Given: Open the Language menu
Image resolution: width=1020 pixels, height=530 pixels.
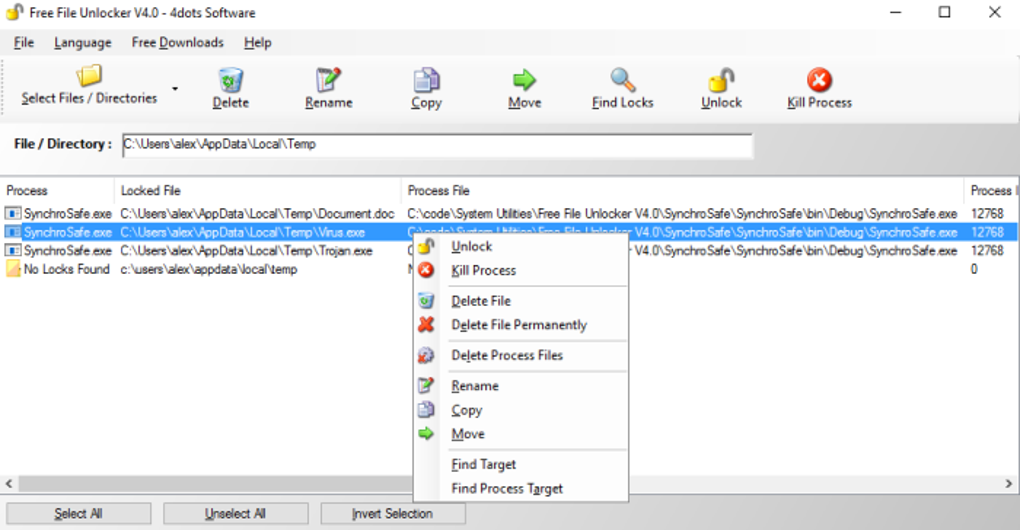Looking at the screenshot, I should point(83,42).
